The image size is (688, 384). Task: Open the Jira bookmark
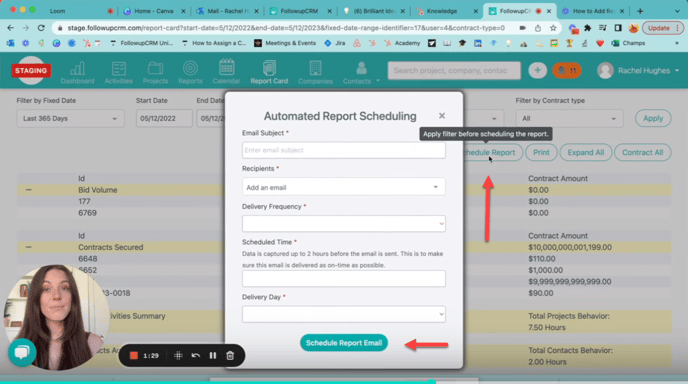click(x=335, y=43)
